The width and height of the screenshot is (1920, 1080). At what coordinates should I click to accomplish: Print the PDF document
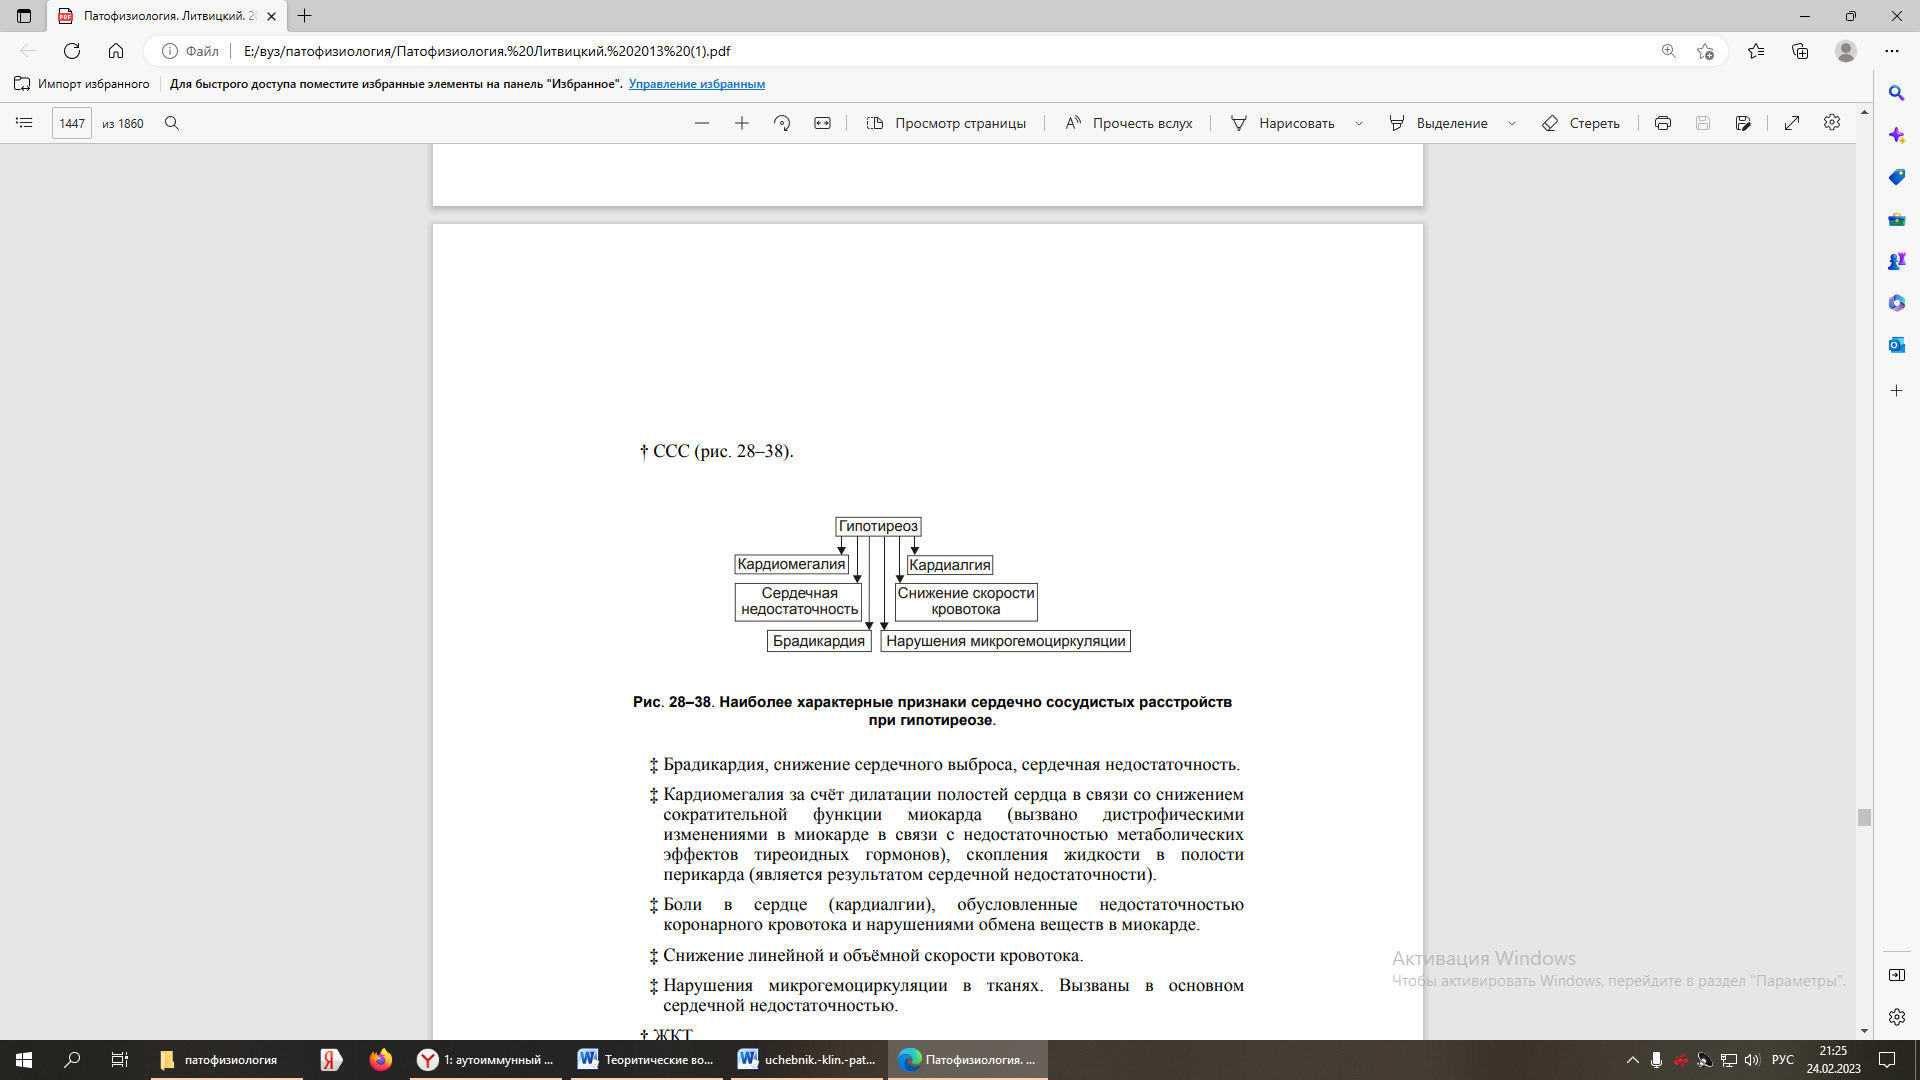(1663, 123)
